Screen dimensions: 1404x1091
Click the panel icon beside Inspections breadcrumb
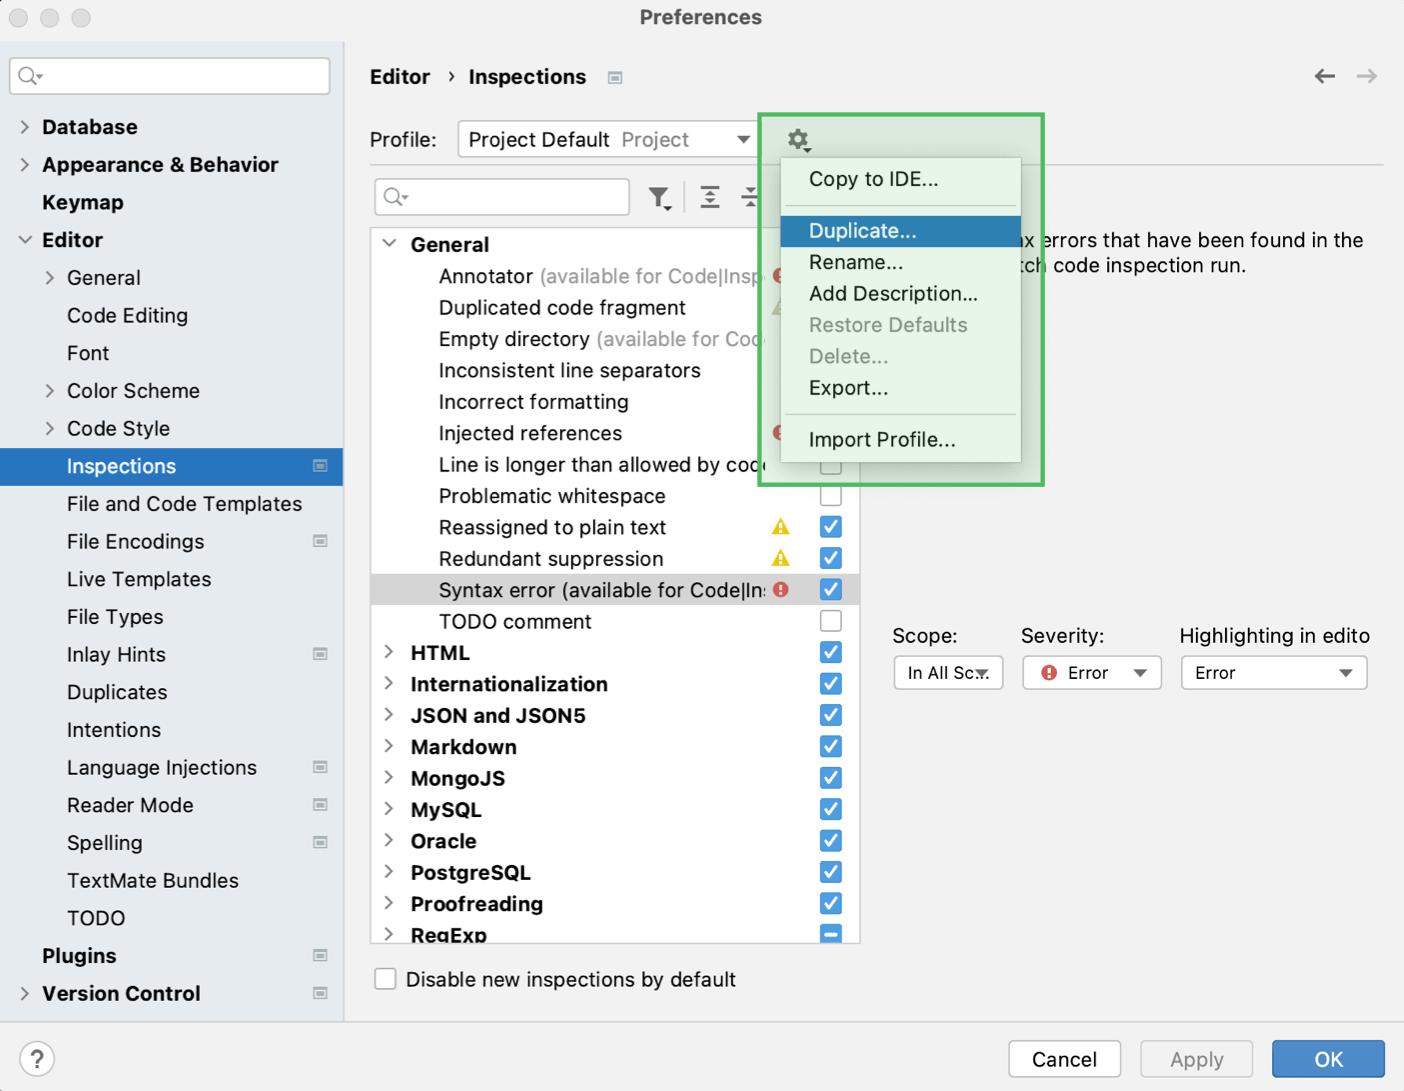point(615,76)
